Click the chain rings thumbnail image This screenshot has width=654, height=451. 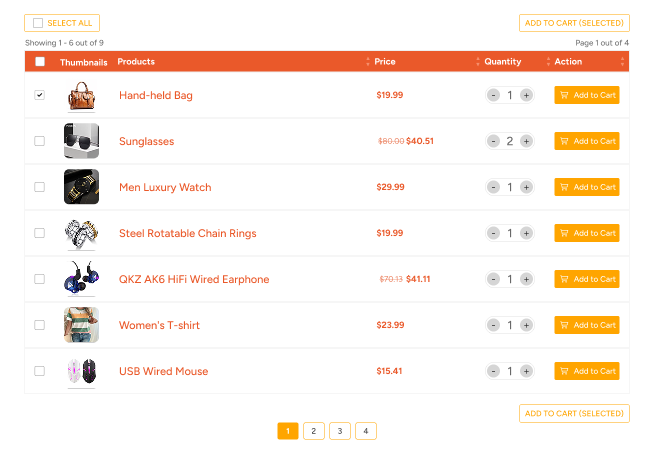click(81, 234)
